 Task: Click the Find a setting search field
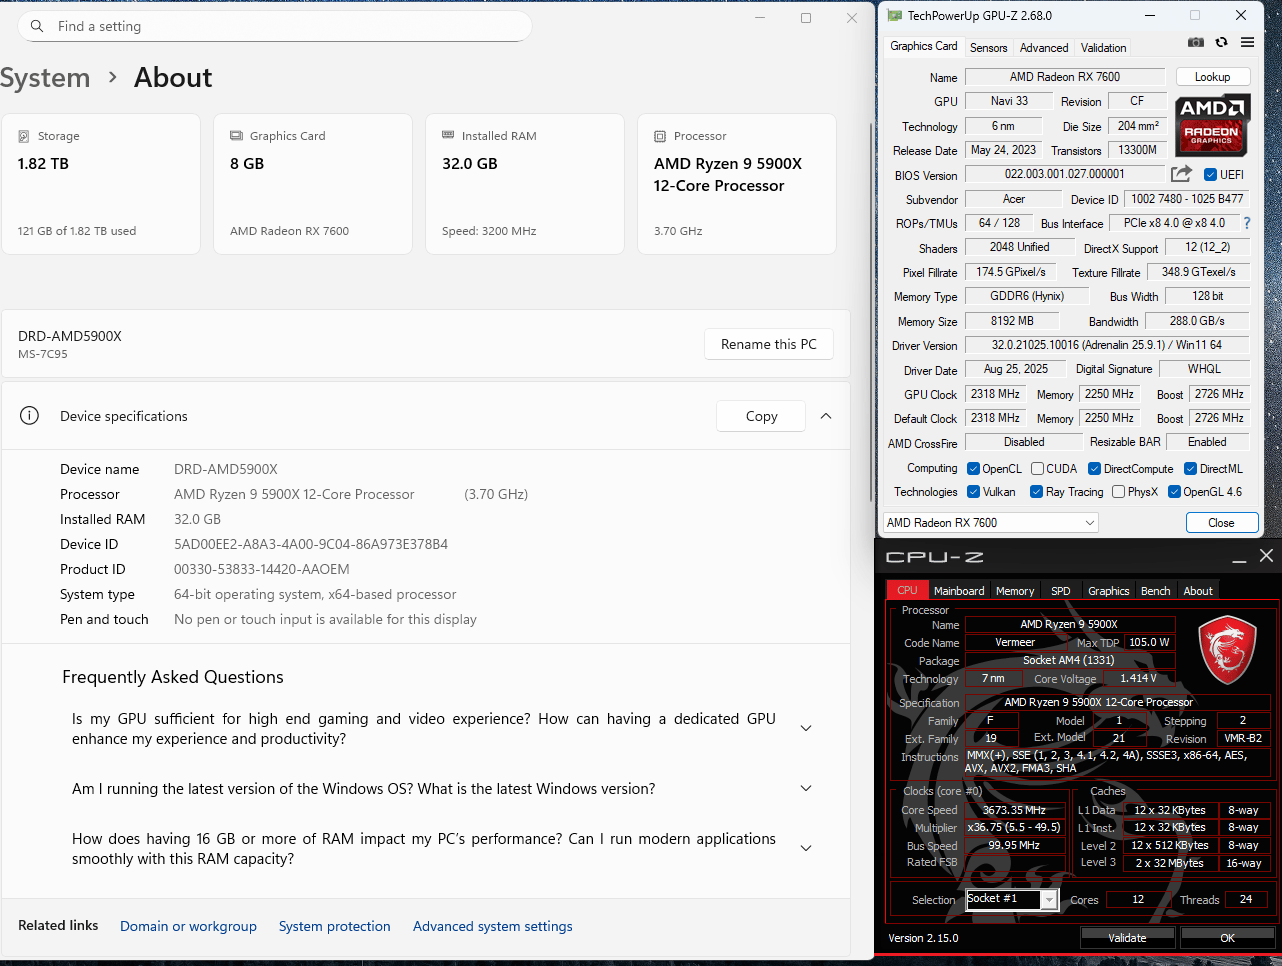tap(274, 26)
